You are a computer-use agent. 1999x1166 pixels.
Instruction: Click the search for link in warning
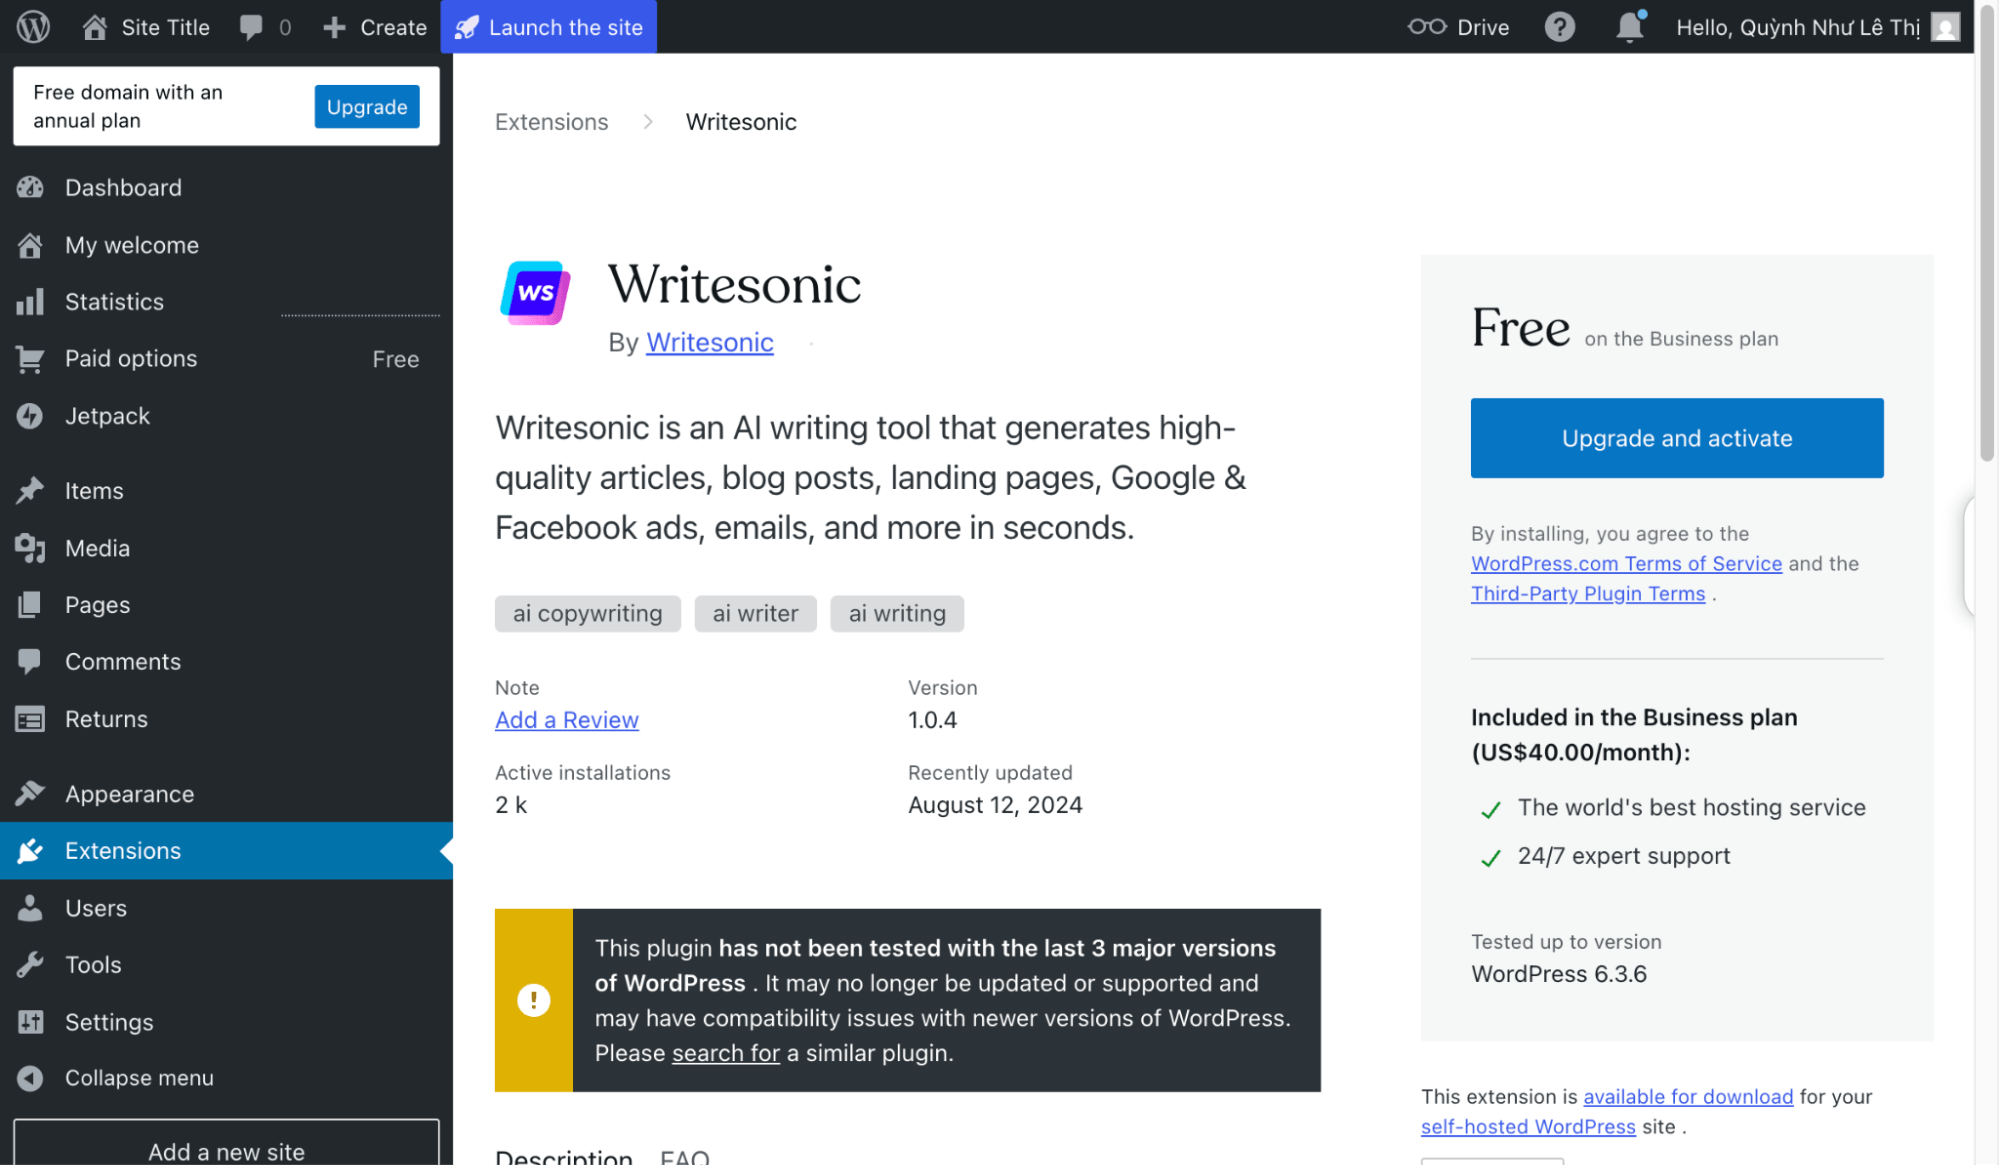[x=726, y=1053]
